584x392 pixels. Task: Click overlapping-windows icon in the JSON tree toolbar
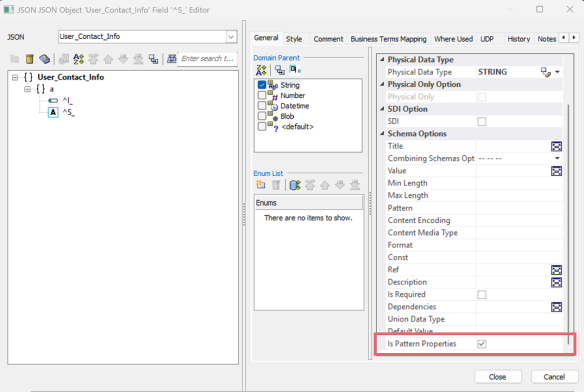pyautogui.click(x=153, y=59)
